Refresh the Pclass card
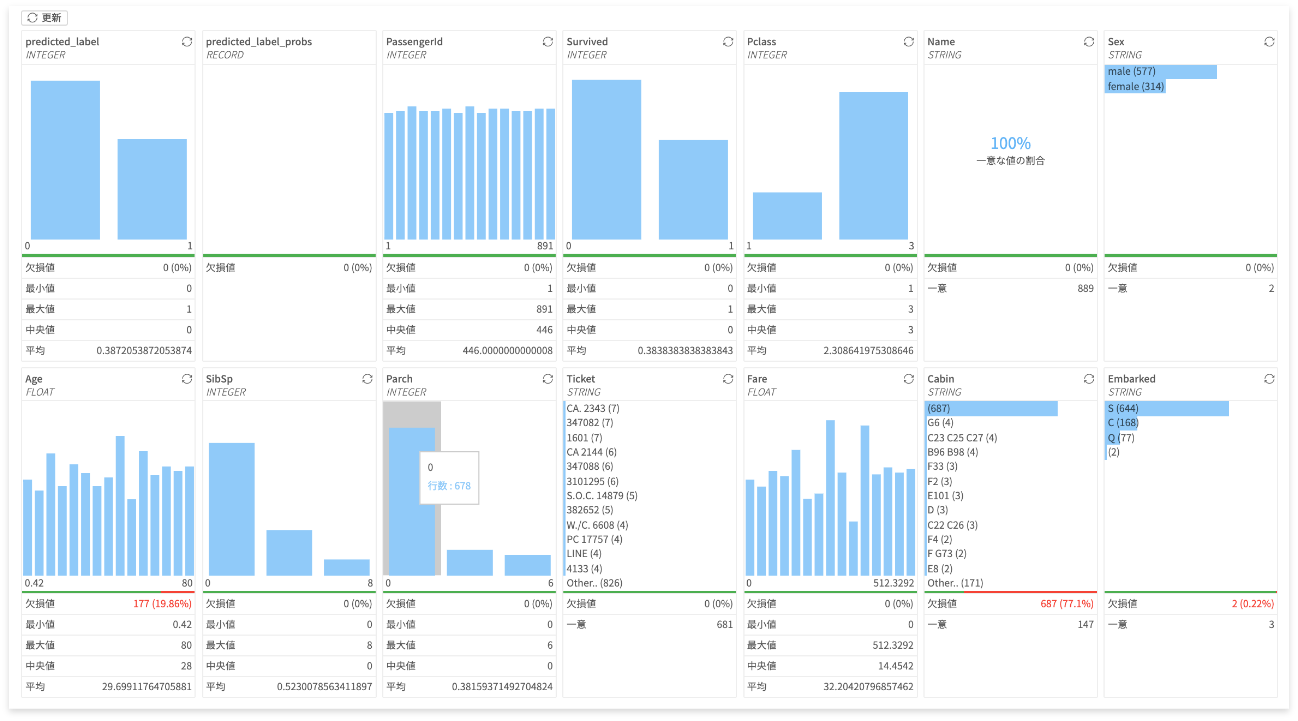Viewport: 1298px width, 721px height. [x=909, y=42]
